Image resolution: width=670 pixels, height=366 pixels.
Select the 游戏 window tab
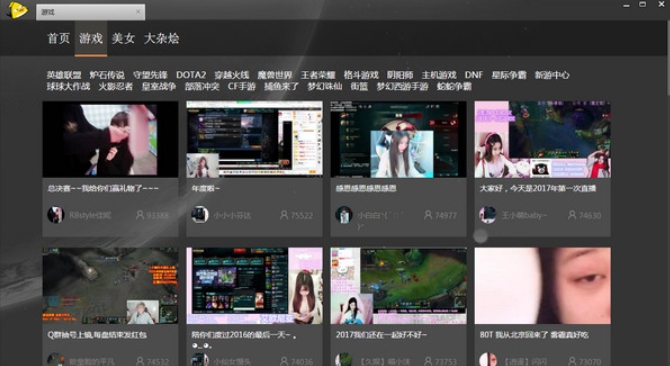(91, 12)
